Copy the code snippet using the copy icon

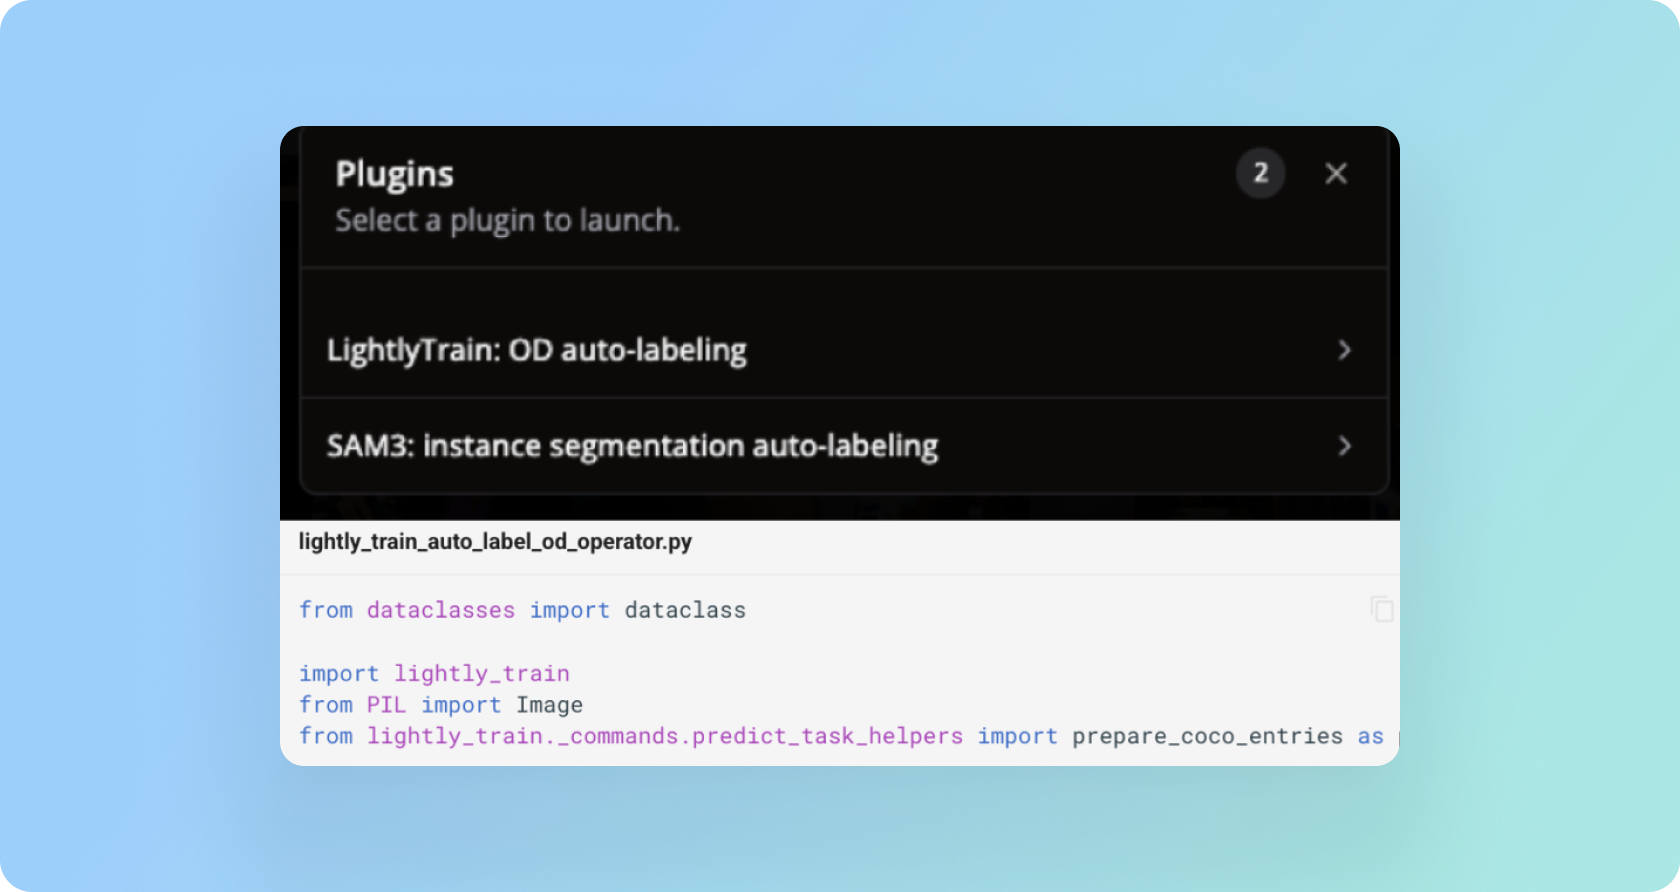pos(1382,609)
